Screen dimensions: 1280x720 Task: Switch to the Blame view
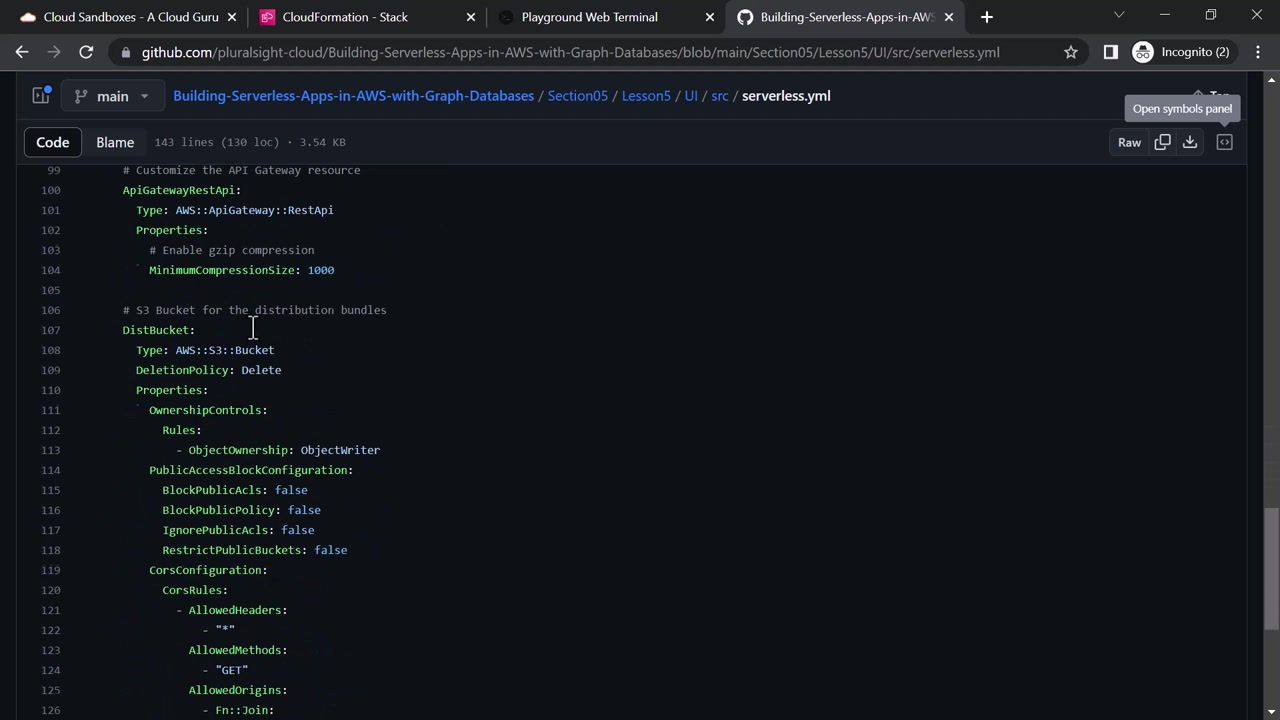[115, 142]
